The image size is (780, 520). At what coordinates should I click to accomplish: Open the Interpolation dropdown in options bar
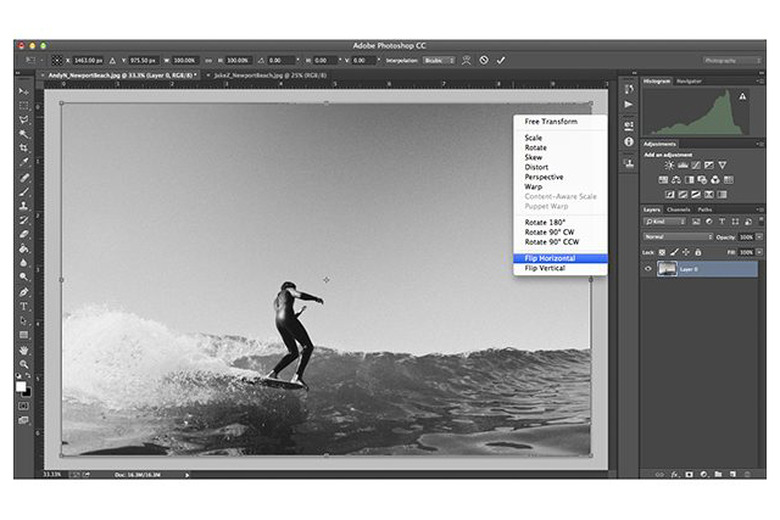(x=438, y=60)
